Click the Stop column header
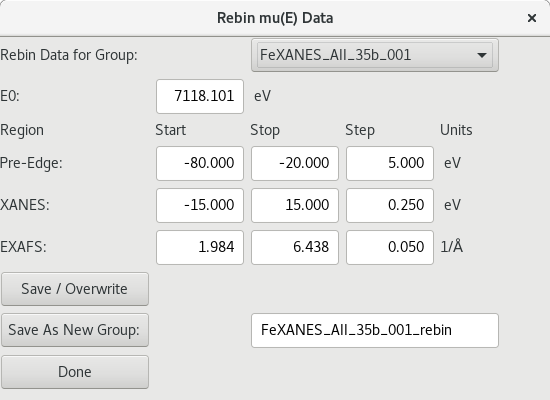Screen dimensions: 550x400 click(265, 131)
